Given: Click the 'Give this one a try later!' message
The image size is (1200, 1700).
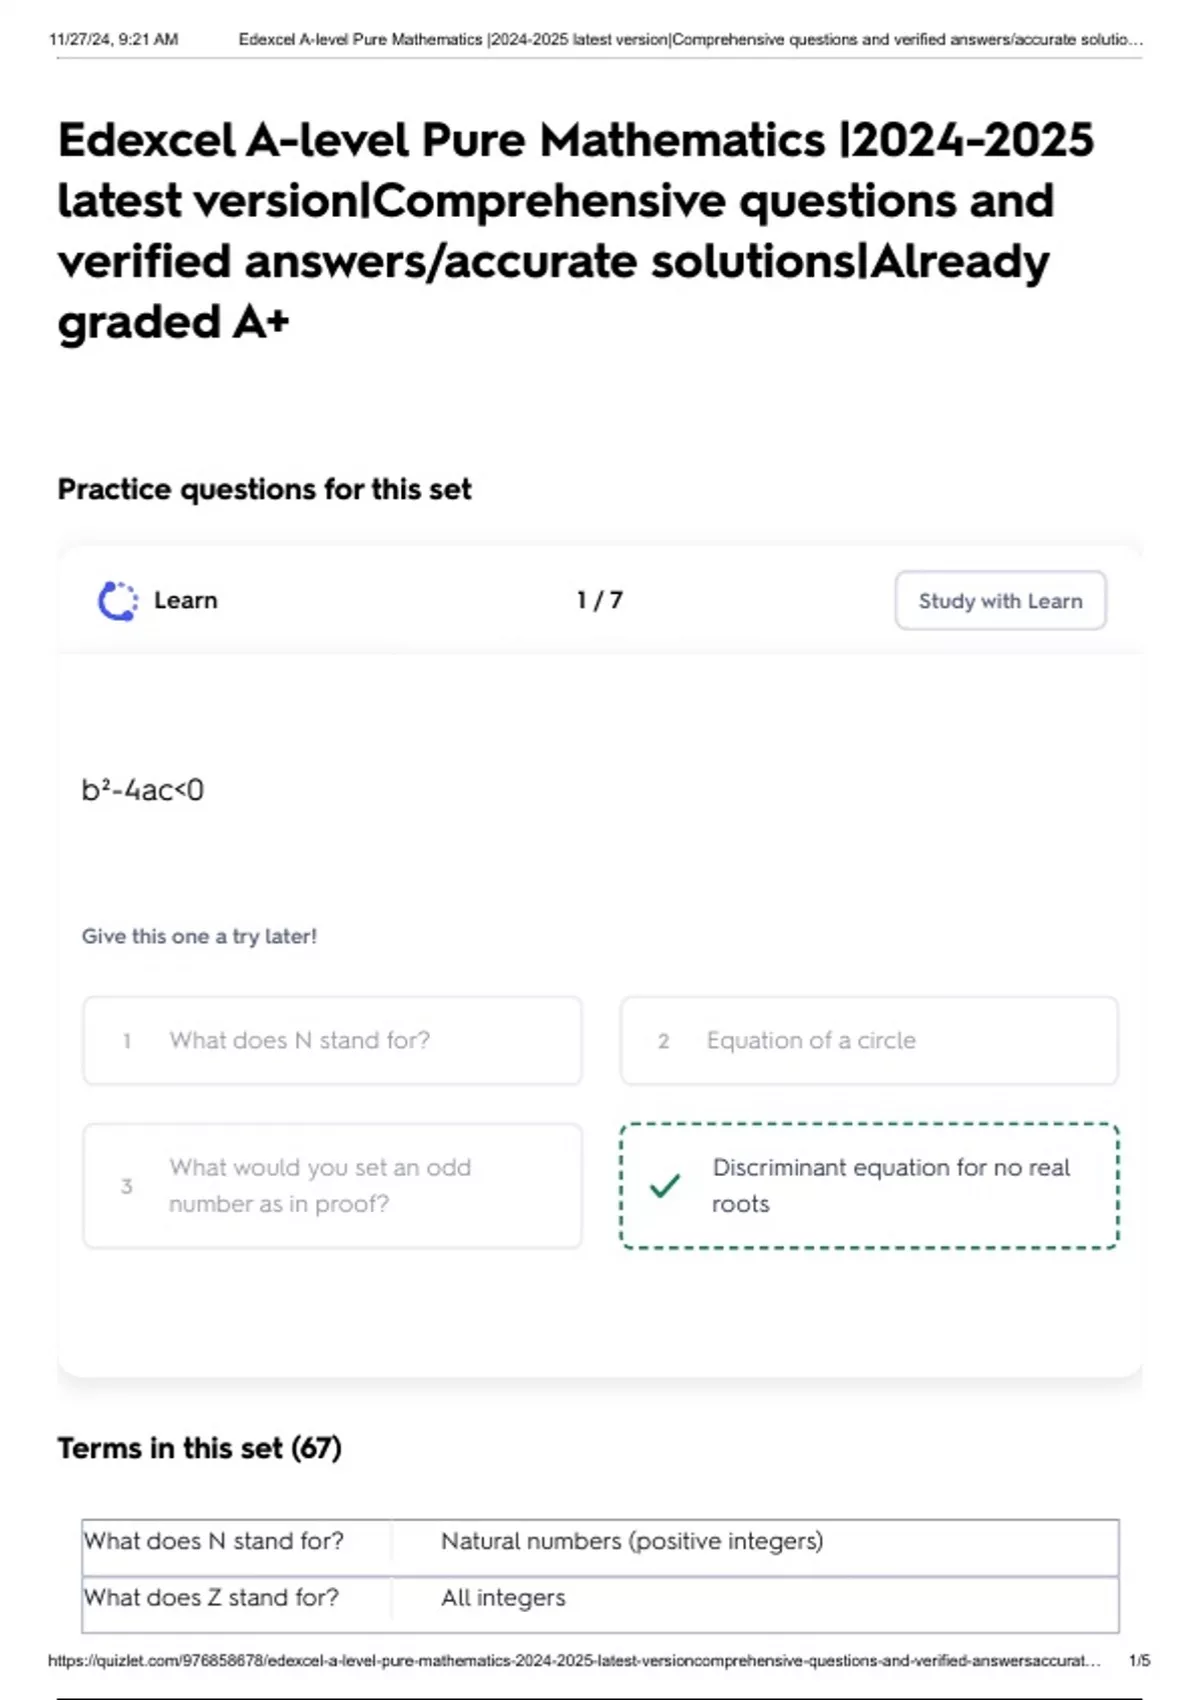Looking at the screenshot, I should (199, 937).
